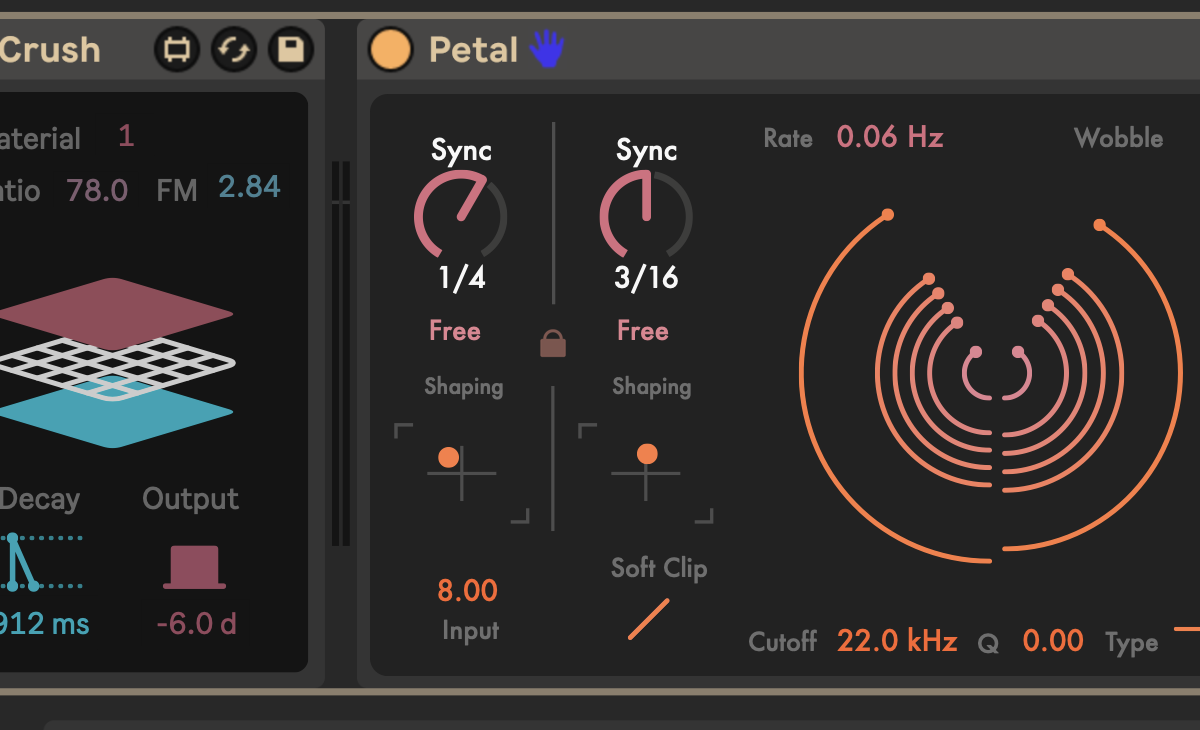Click the Crush show/hide parameters icon

click(176, 49)
